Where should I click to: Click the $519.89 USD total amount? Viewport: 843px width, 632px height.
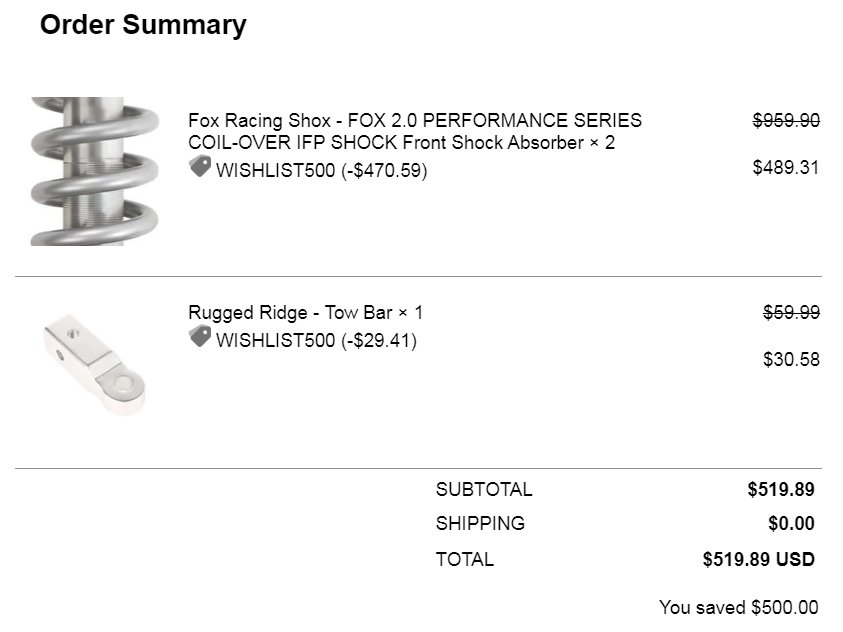759,559
